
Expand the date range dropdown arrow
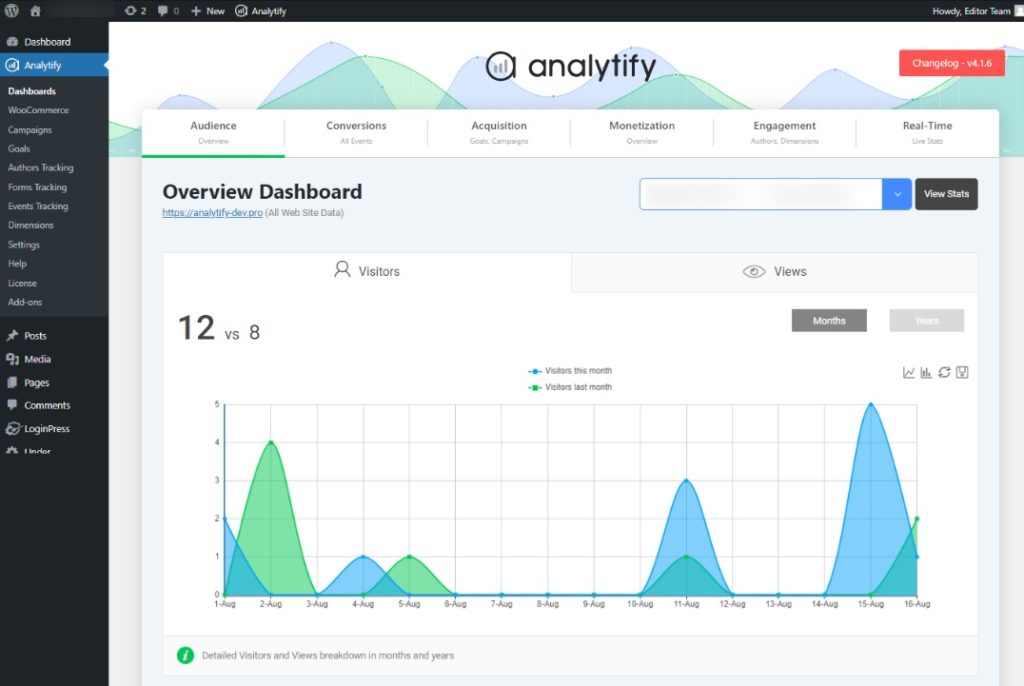click(x=897, y=194)
